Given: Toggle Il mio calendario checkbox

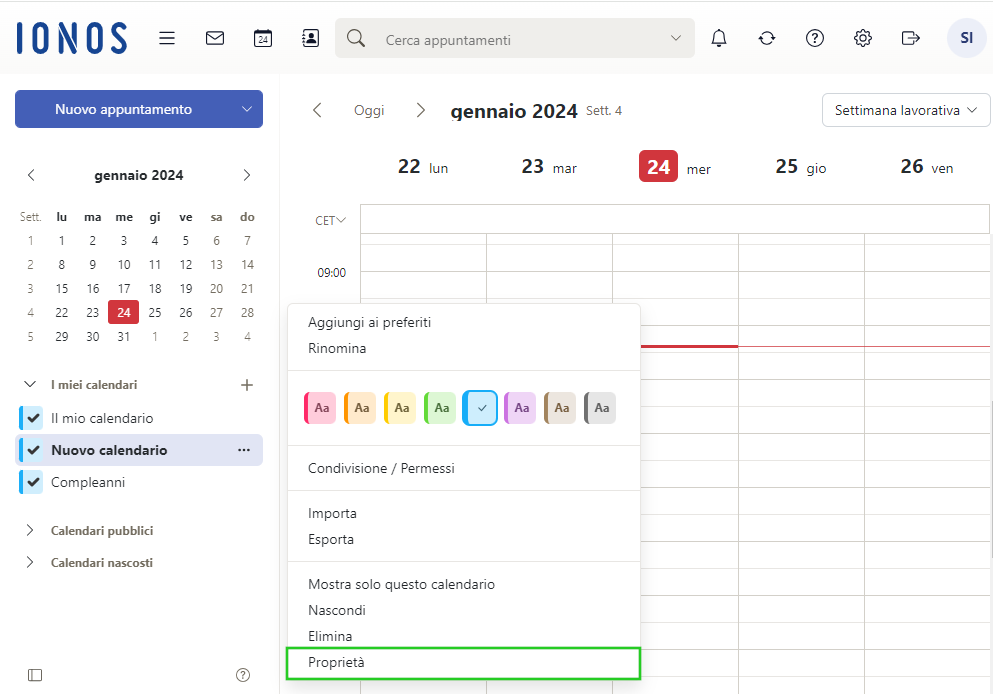Looking at the screenshot, I should 32,418.
